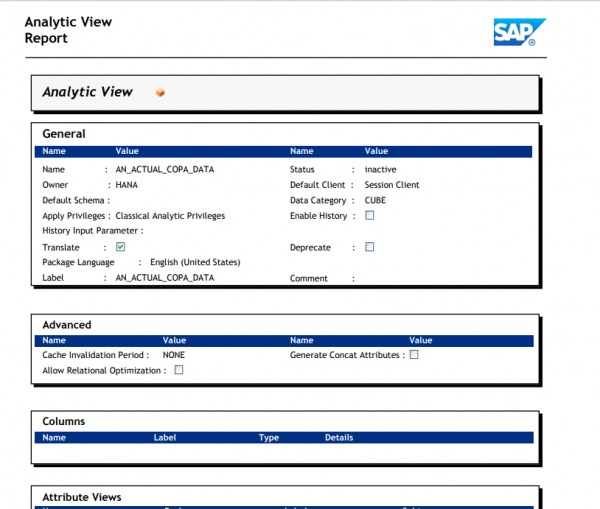The height and width of the screenshot is (509, 600).
Task: Click the orange cube icon beside Analytic View
Action: [160, 93]
